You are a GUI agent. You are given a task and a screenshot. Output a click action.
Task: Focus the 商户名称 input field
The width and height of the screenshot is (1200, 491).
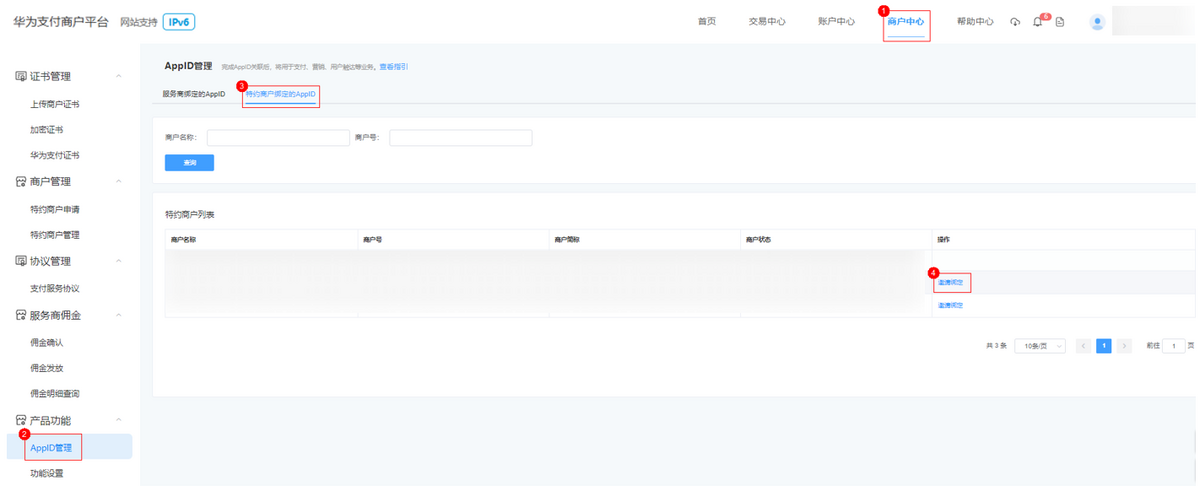pos(278,138)
